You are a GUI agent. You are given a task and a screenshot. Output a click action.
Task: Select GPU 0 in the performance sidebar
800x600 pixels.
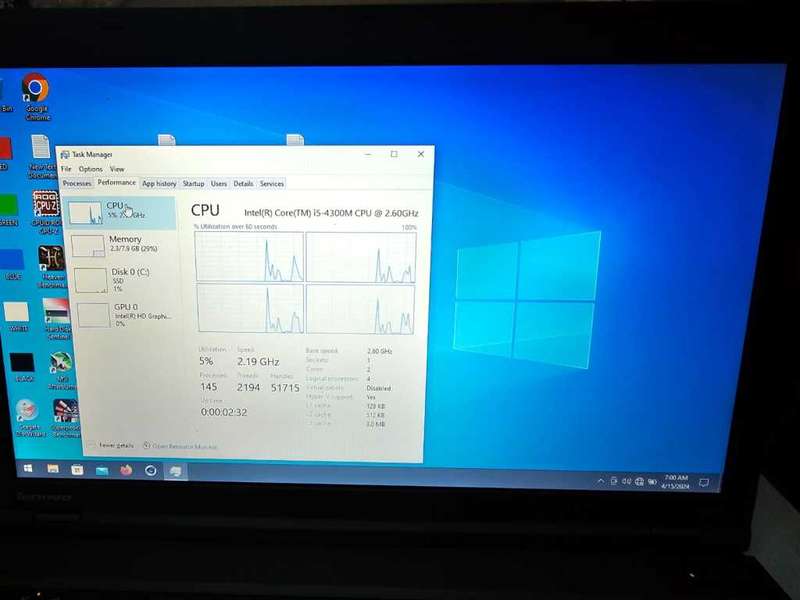point(128,314)
